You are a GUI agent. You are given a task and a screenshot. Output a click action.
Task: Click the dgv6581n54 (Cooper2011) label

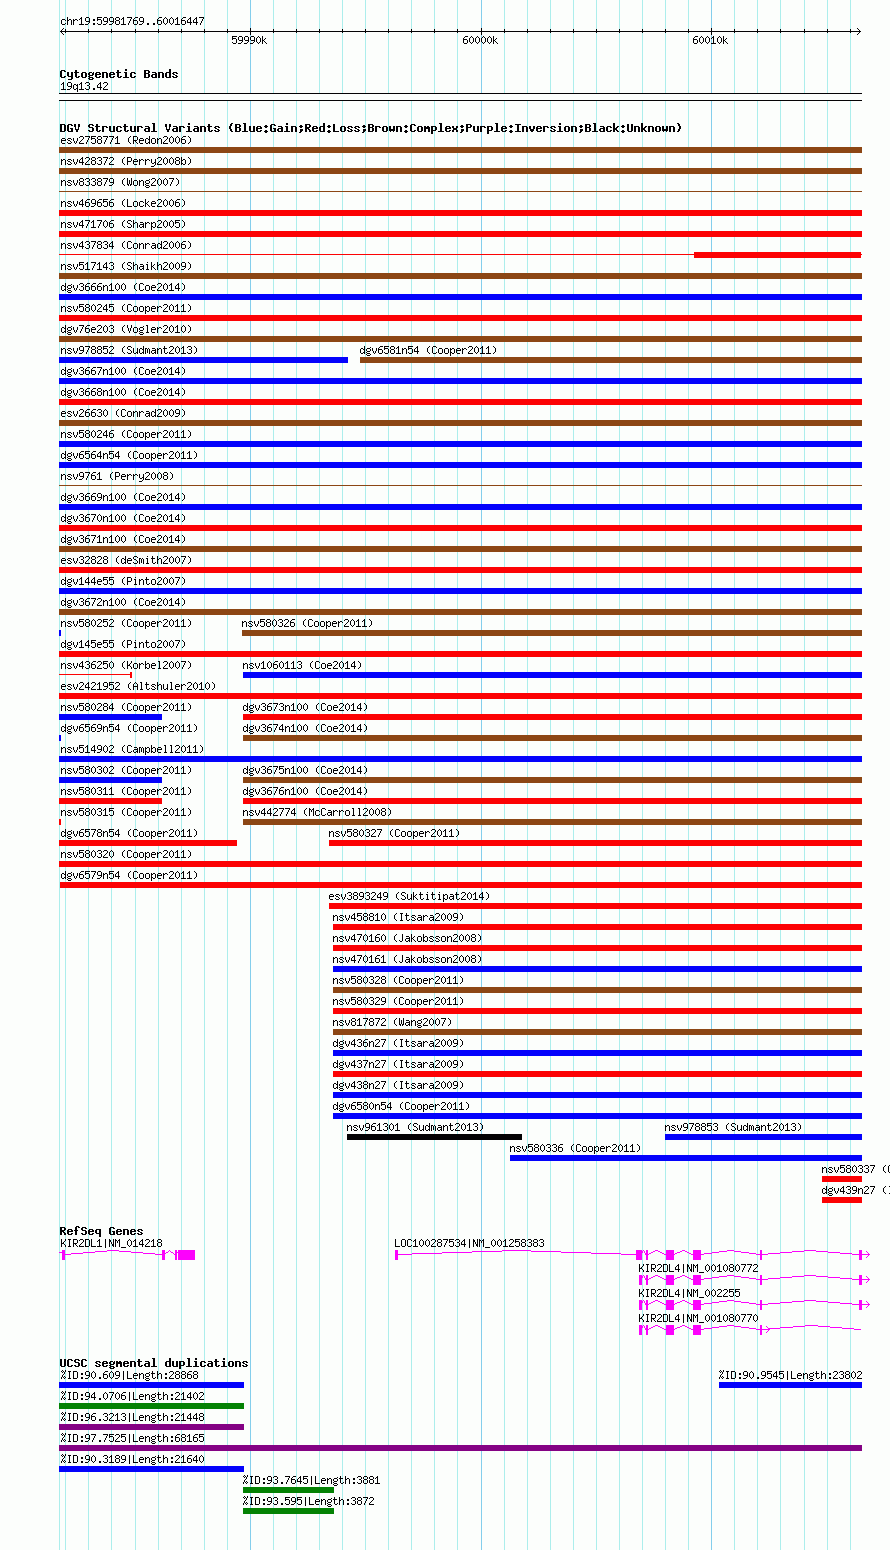click(x=428, y=350)
